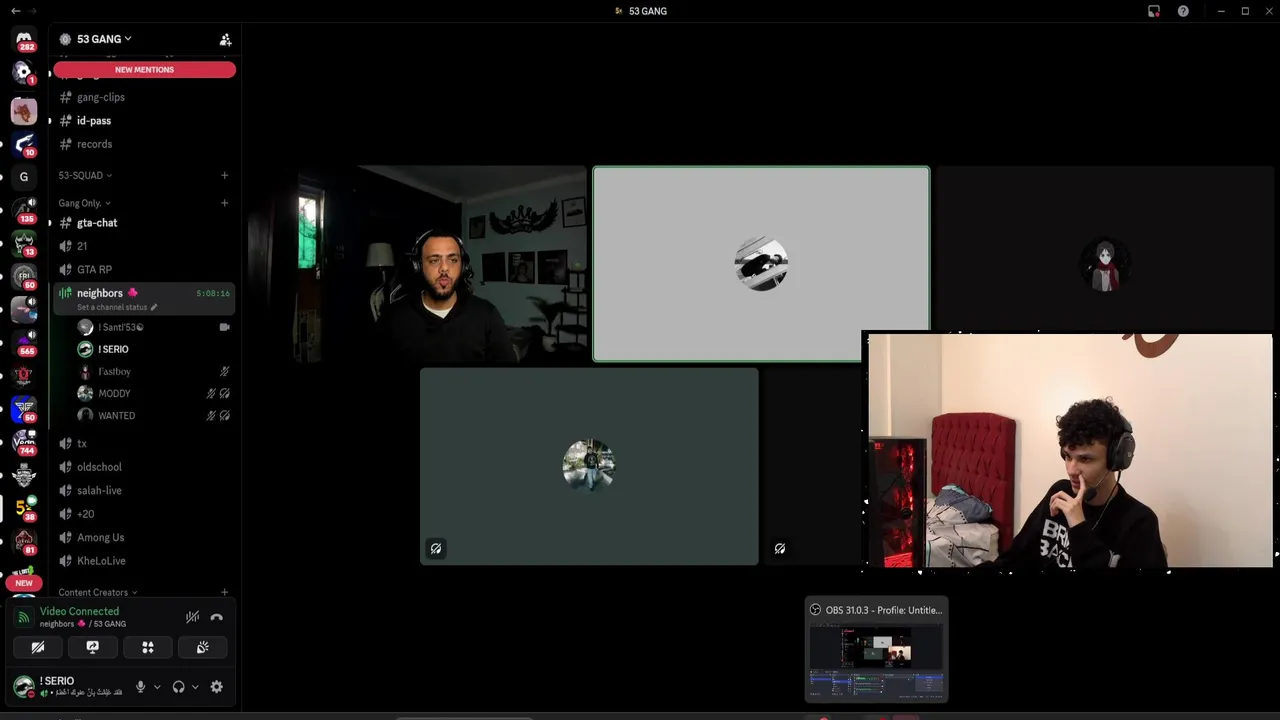Open the server icon with the 282 badge
The width and height of the screenshot is (1280, 720).
pos(24,39)
